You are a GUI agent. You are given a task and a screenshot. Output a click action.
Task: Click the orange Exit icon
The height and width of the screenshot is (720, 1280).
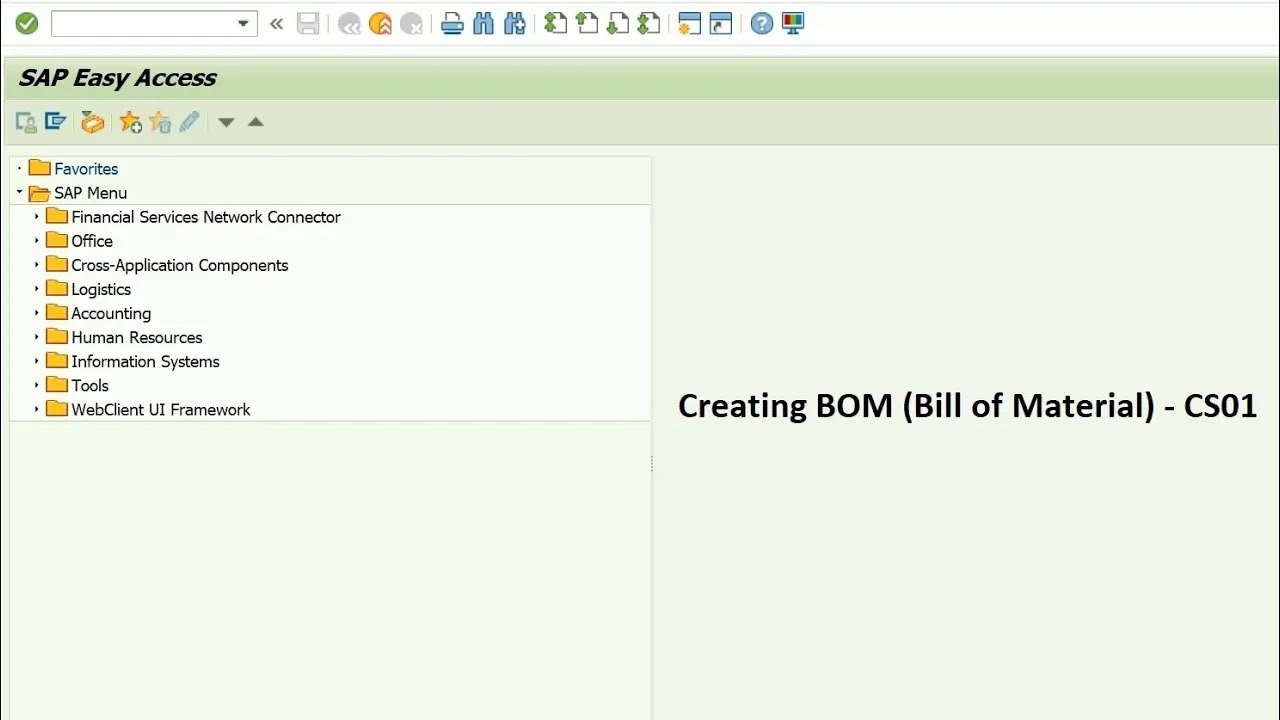coord(380,24)
